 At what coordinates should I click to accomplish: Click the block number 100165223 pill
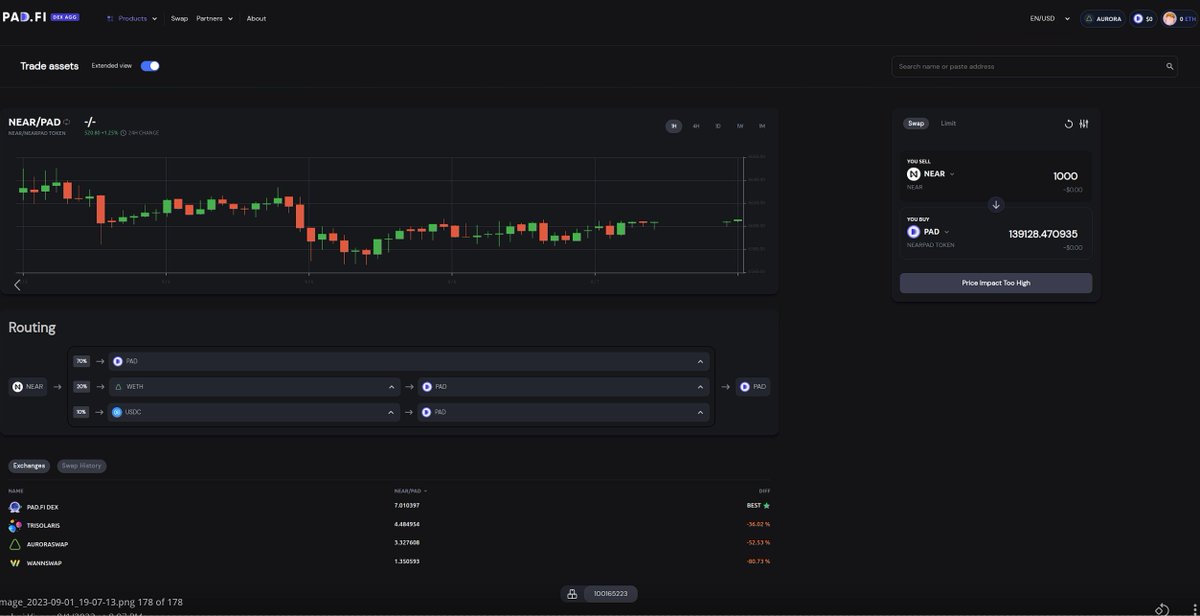click(x=610, y=594)
